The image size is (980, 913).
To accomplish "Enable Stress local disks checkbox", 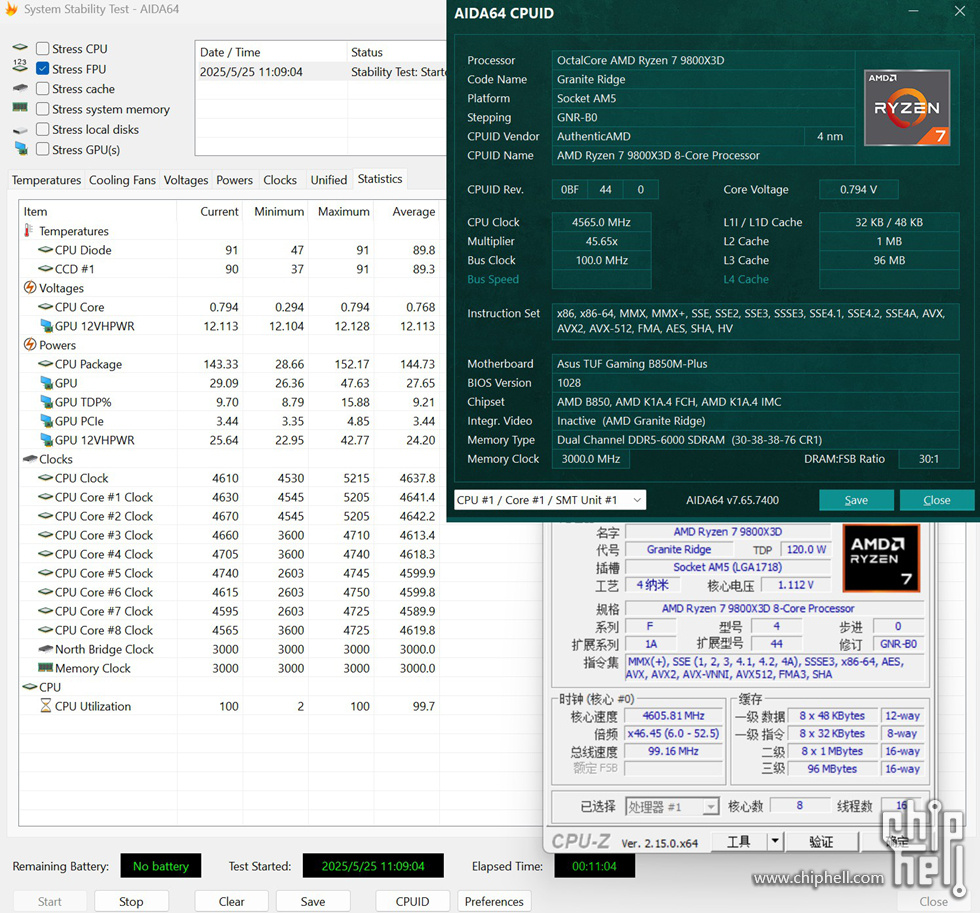I will (42, 129).
